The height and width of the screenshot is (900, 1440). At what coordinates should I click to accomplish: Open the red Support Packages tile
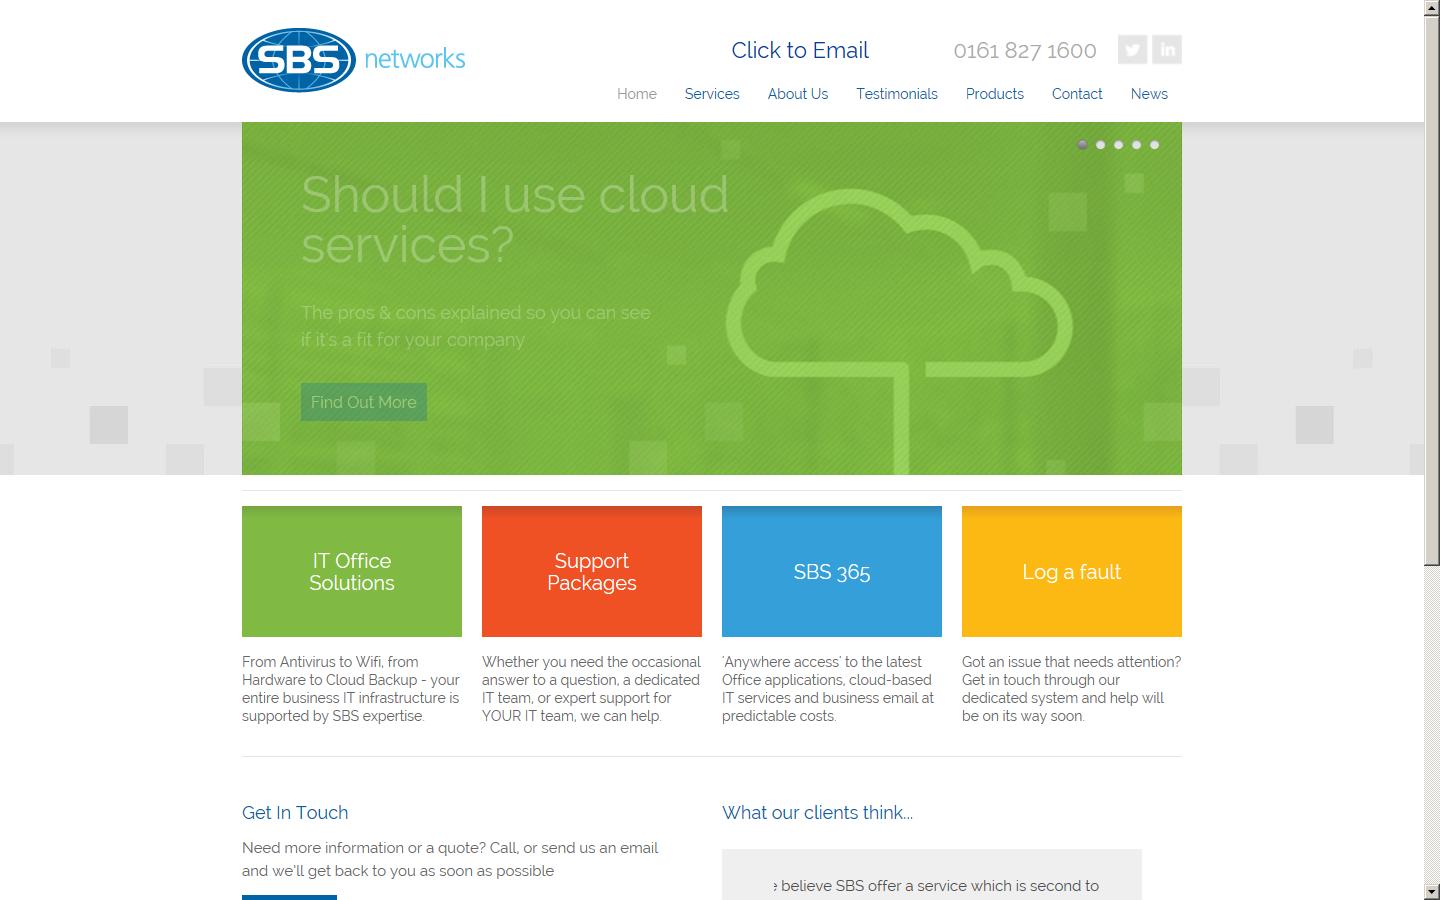click(x=592, y=571)
